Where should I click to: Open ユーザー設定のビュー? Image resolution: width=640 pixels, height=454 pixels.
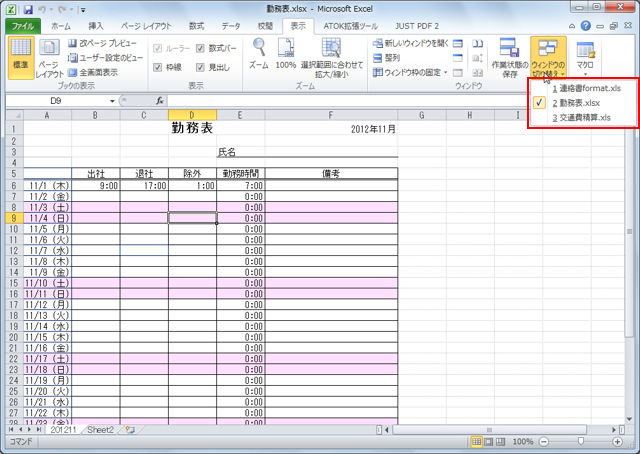tap(105, 58)
